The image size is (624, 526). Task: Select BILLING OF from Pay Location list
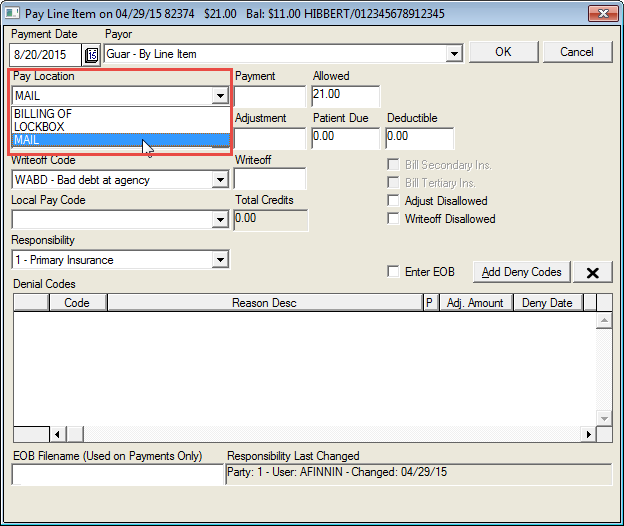[x=43, y=114]
